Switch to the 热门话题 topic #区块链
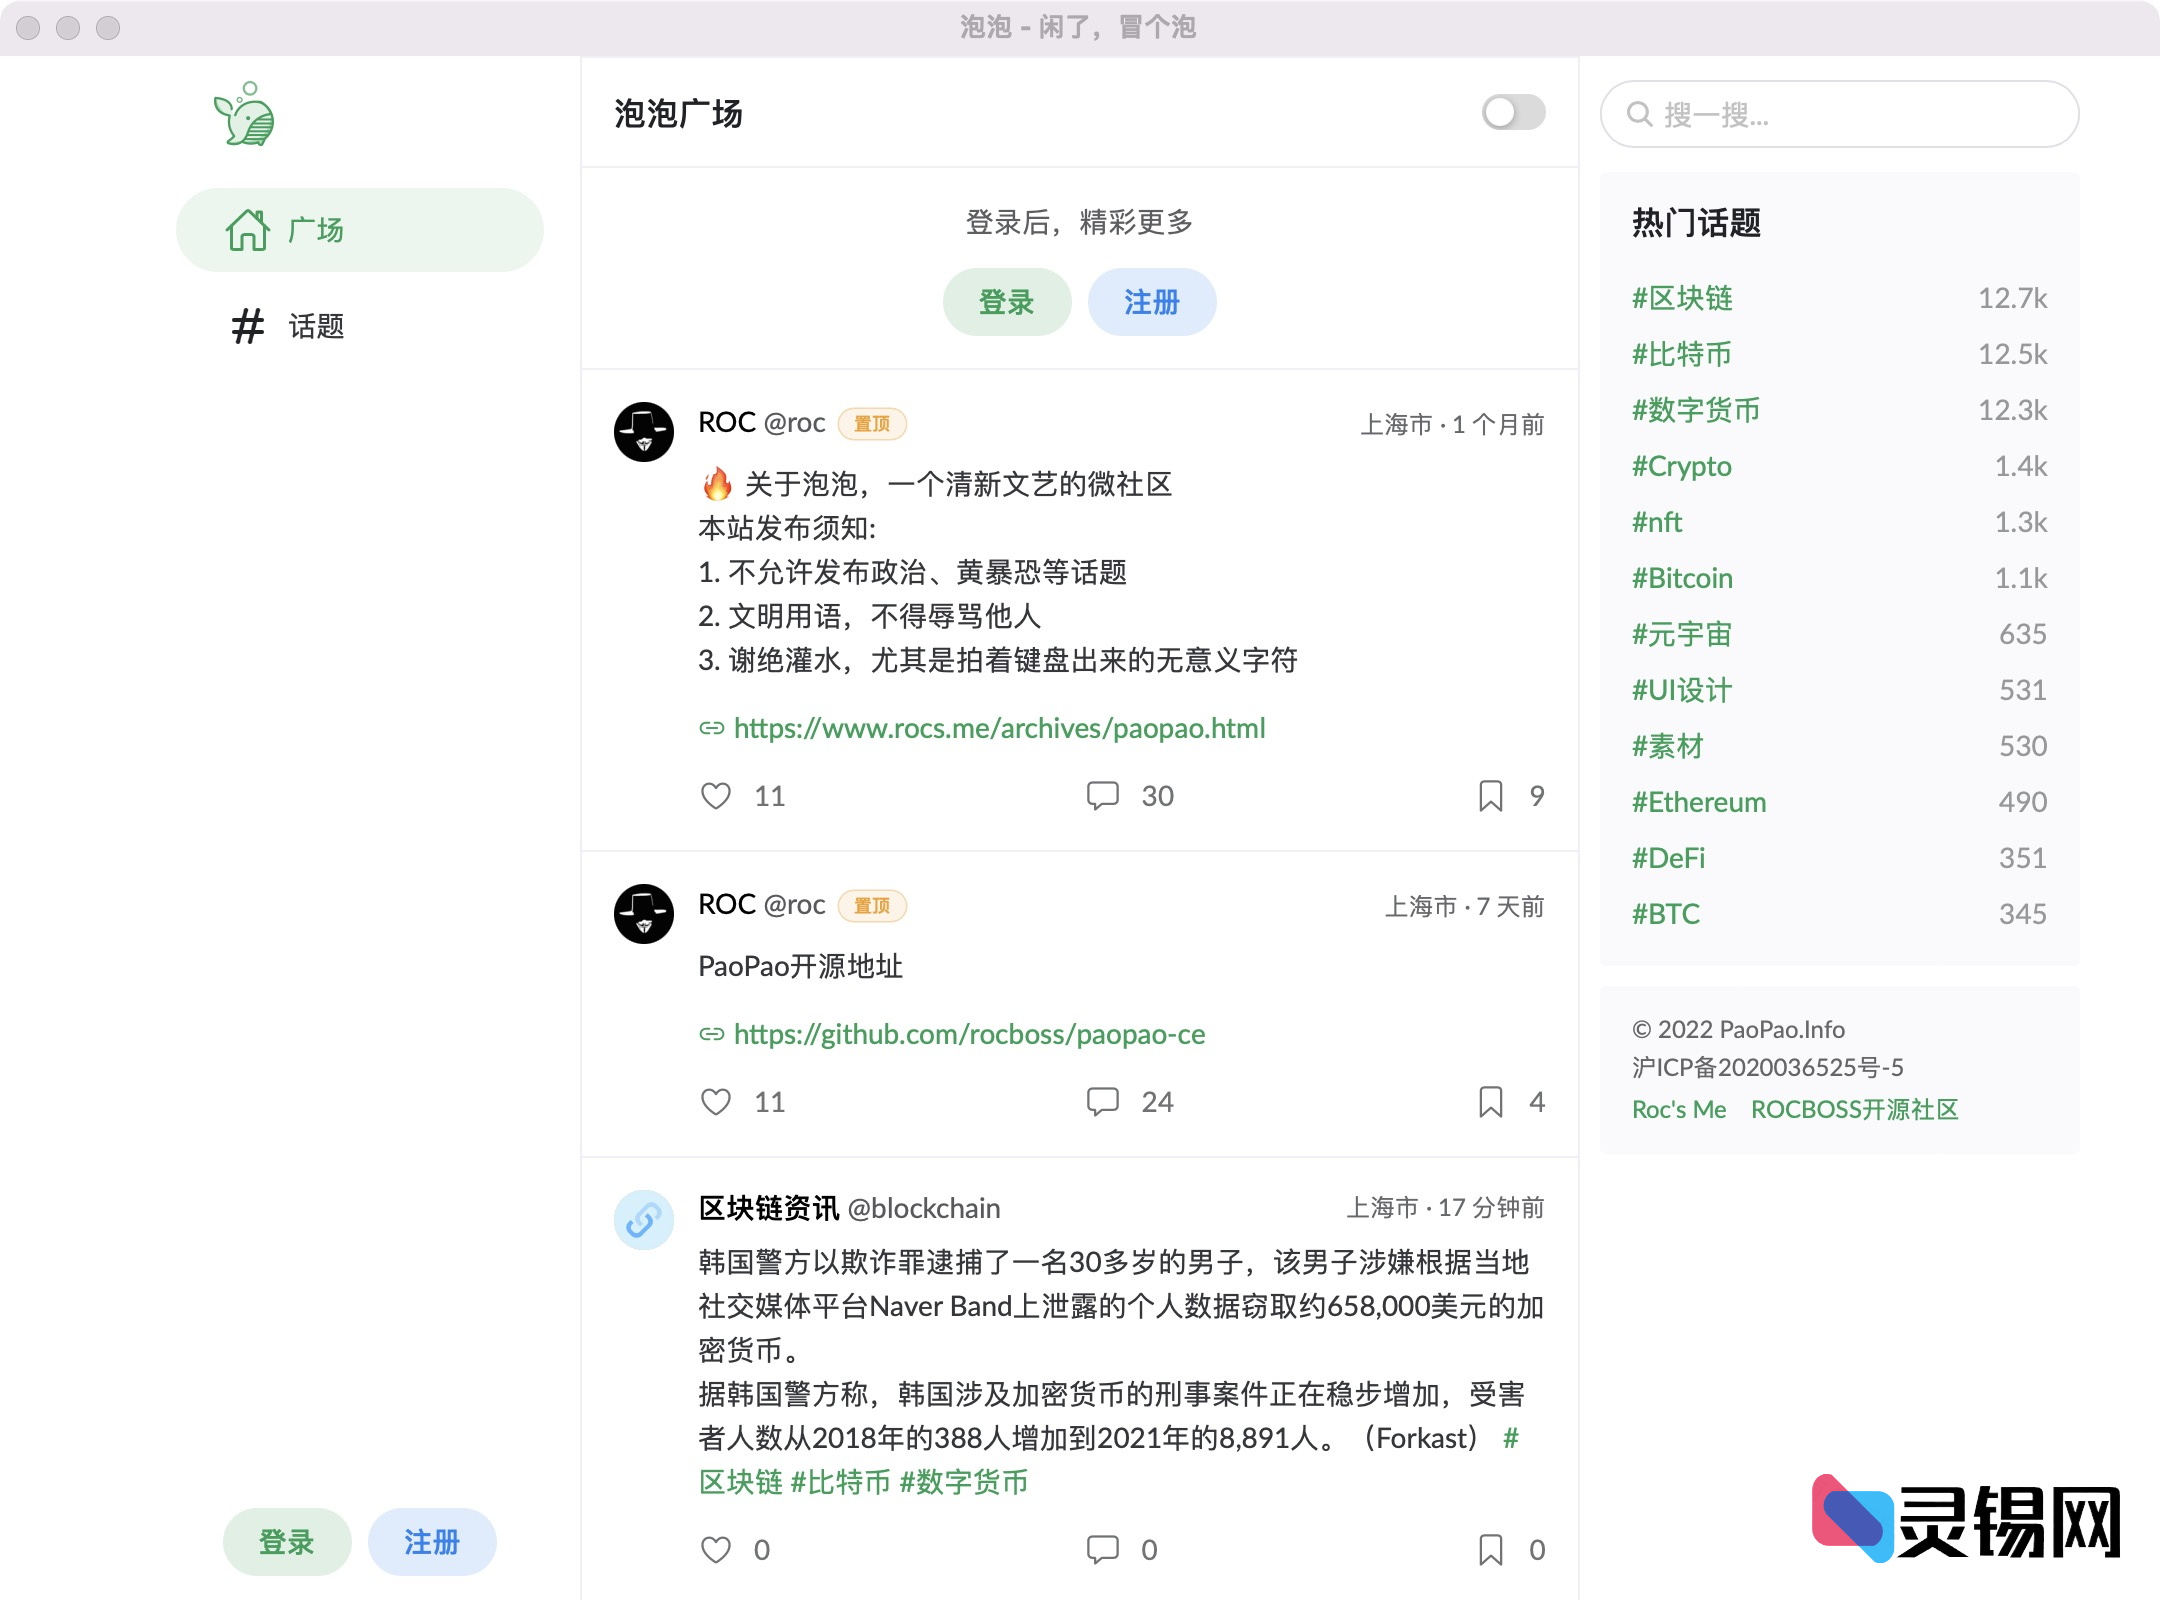The width and height of the screenshot is (2160, 1600). click(x=1682, y=297)
